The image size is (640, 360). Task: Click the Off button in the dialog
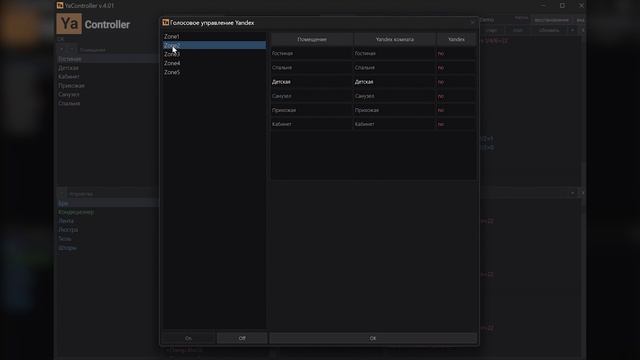point(242,338)
